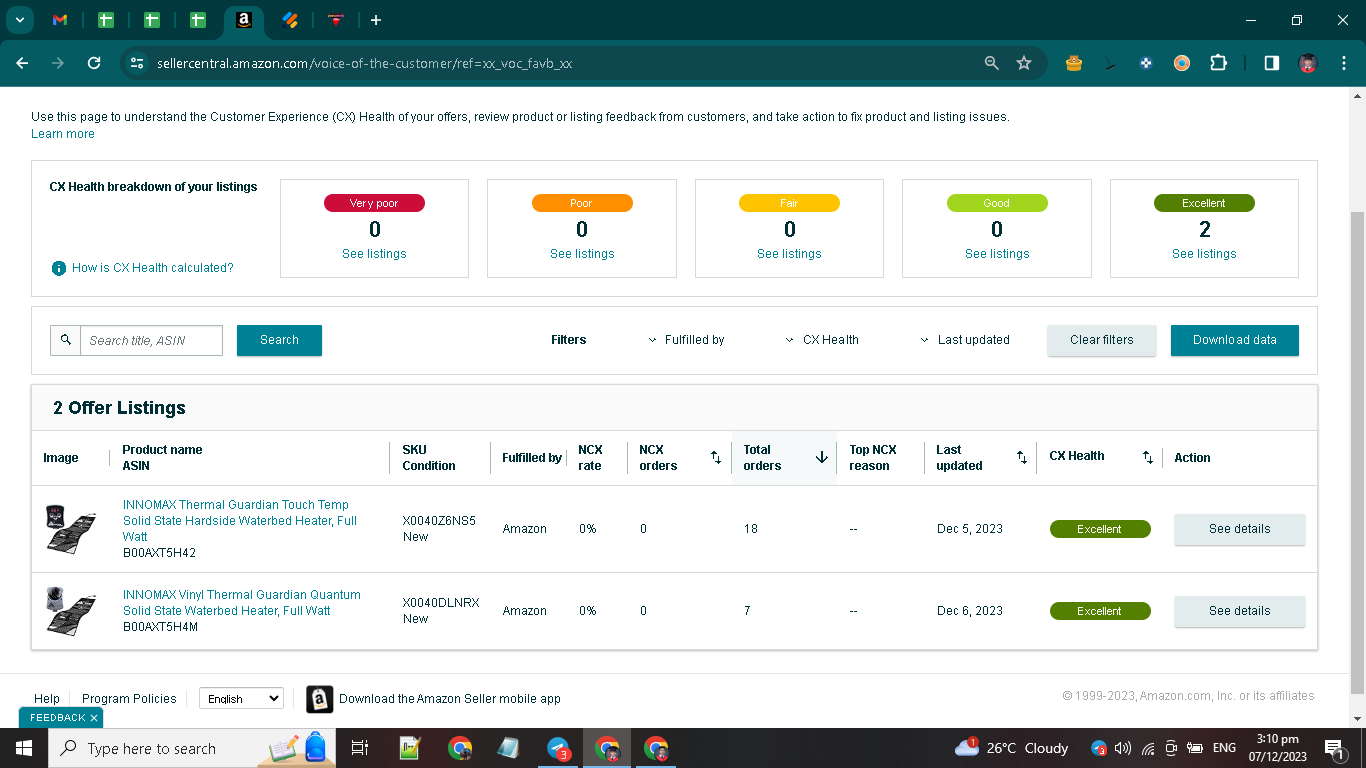Screen dimensions: 1366x768
Task: Click the Quantum heater product thumbnail
Action: tap(70, 611)
